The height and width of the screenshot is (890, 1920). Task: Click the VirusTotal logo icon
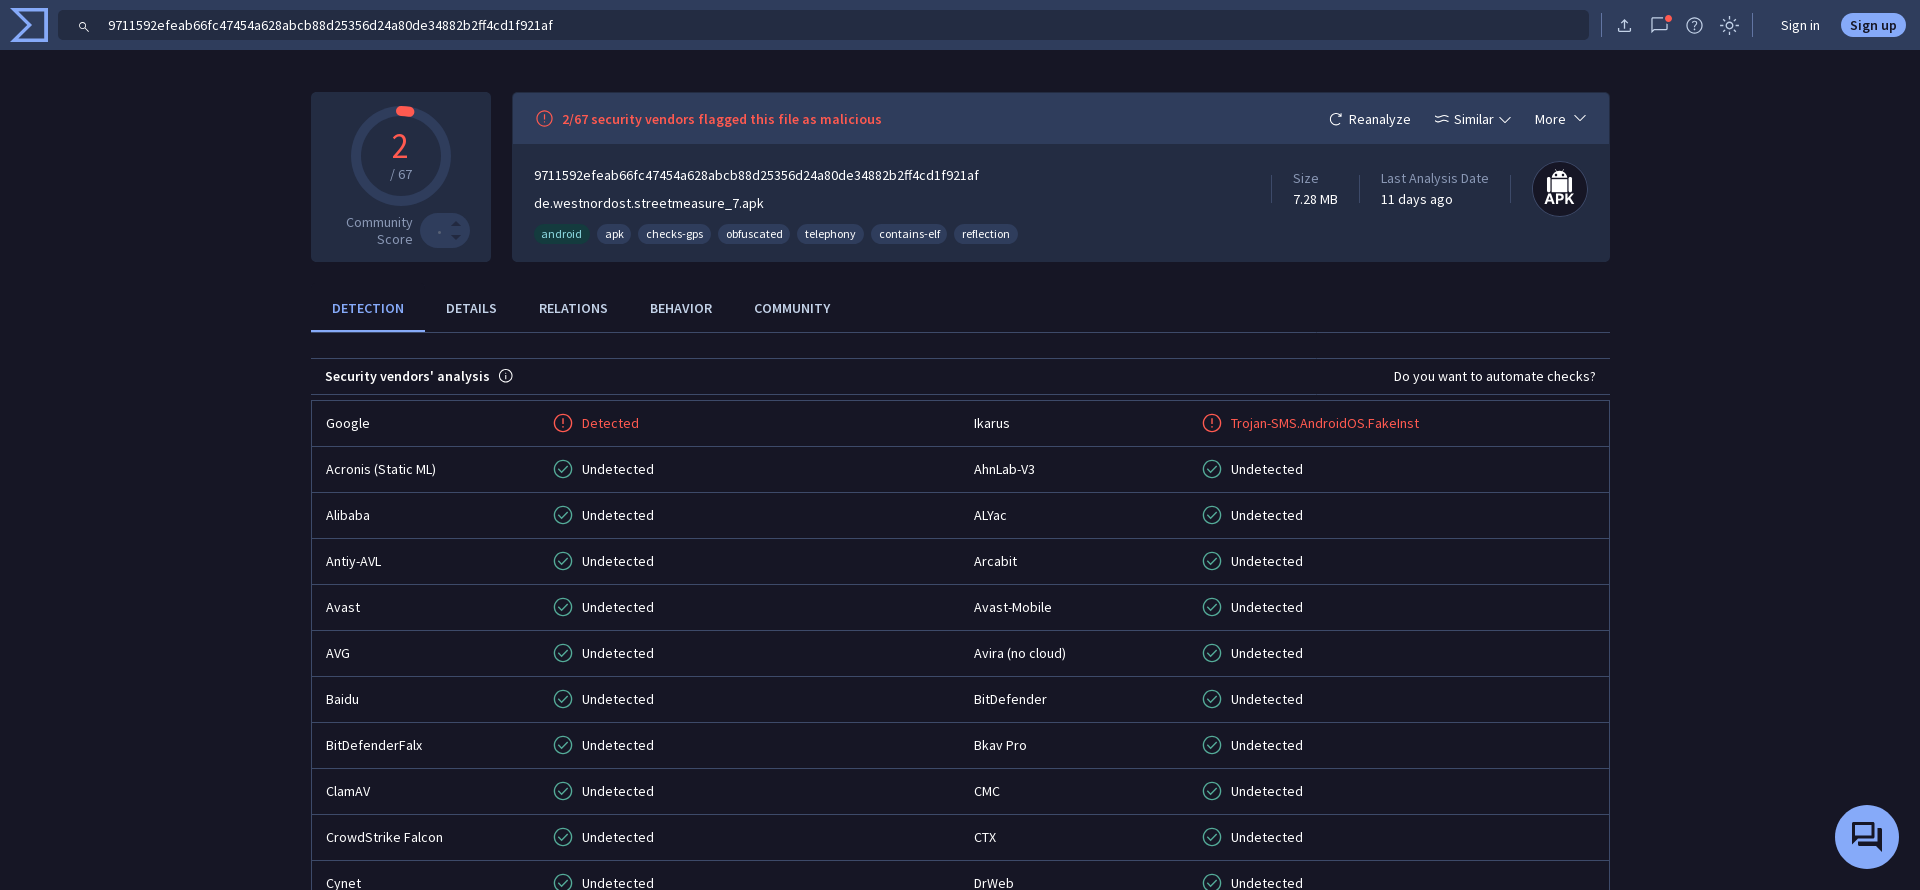tap(29, 25)
